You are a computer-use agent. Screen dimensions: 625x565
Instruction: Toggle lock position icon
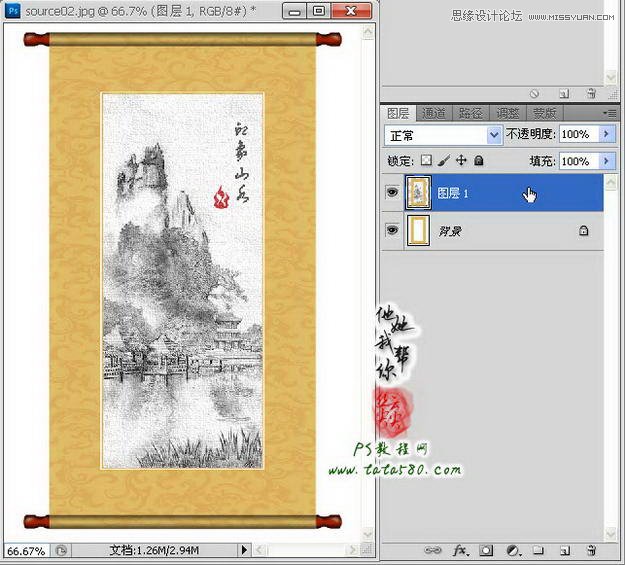pos(461,160)
